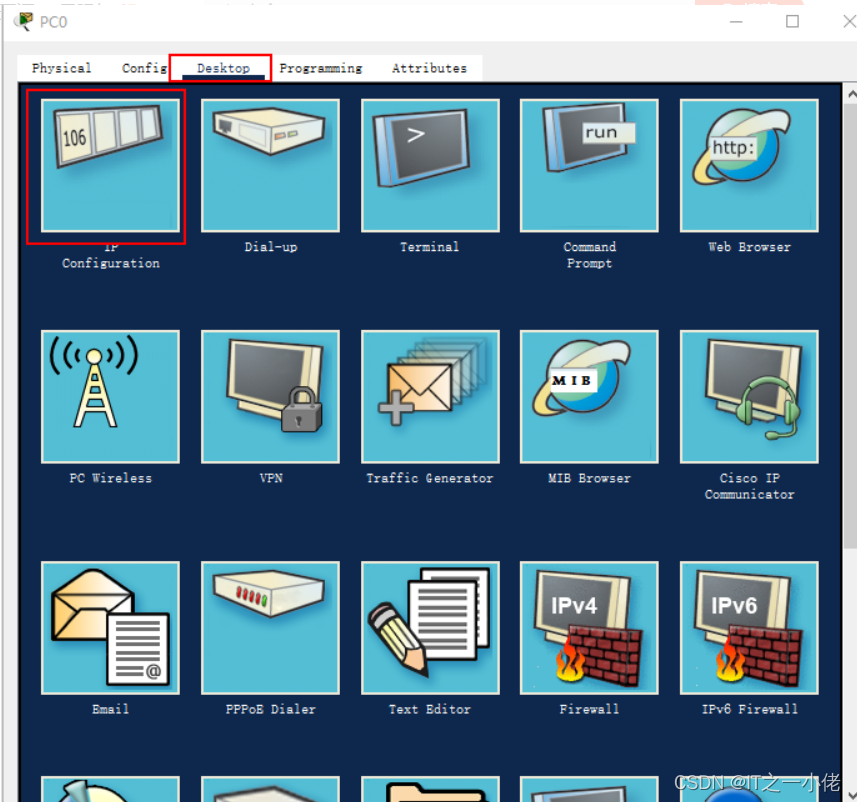
Task: Select the Desktop tab
Action: tap(223, 68)
